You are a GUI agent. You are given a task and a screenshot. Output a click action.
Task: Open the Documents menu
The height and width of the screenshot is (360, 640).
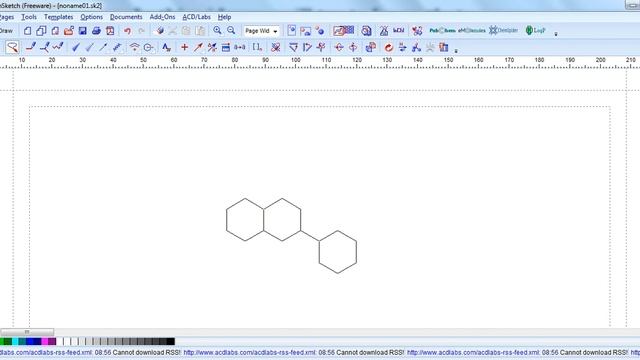pyautogui.click(x=126, y=17)
